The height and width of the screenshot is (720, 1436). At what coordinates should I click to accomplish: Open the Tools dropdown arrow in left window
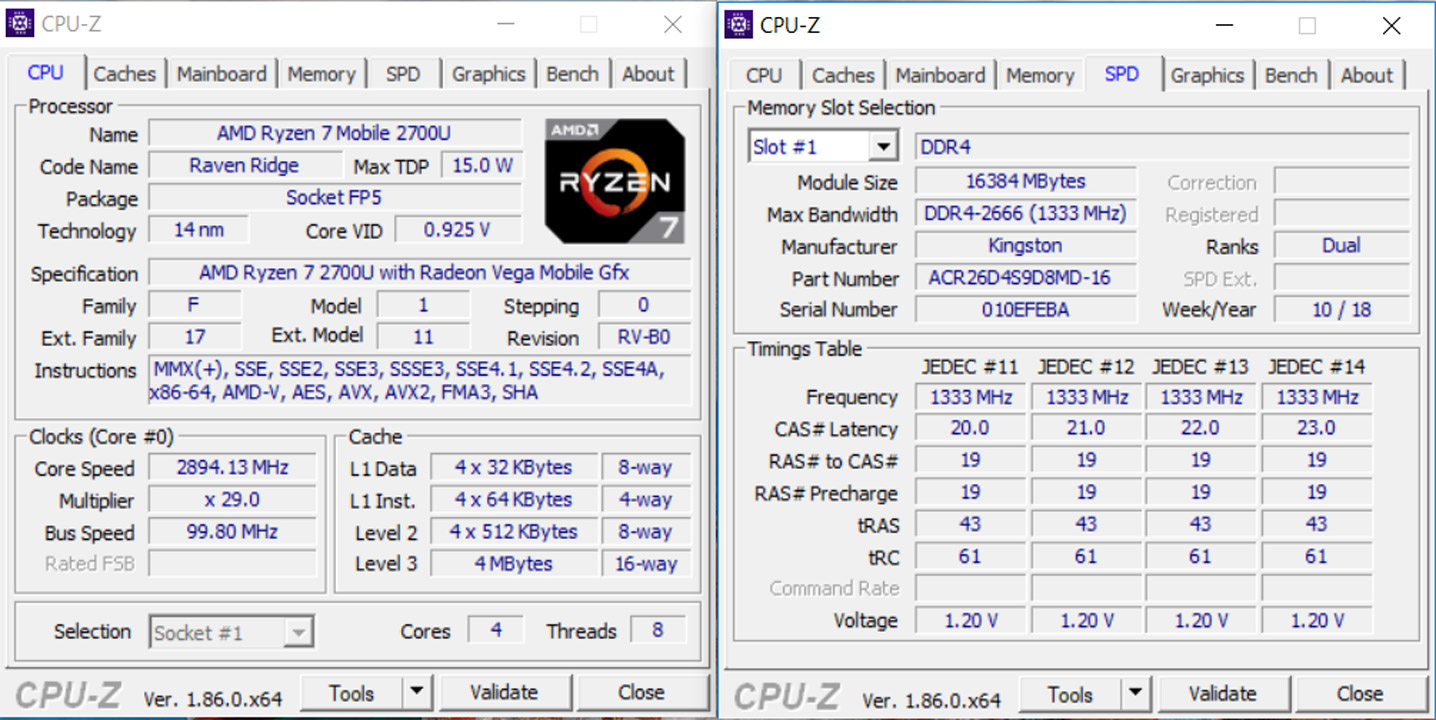click(417, 692)
